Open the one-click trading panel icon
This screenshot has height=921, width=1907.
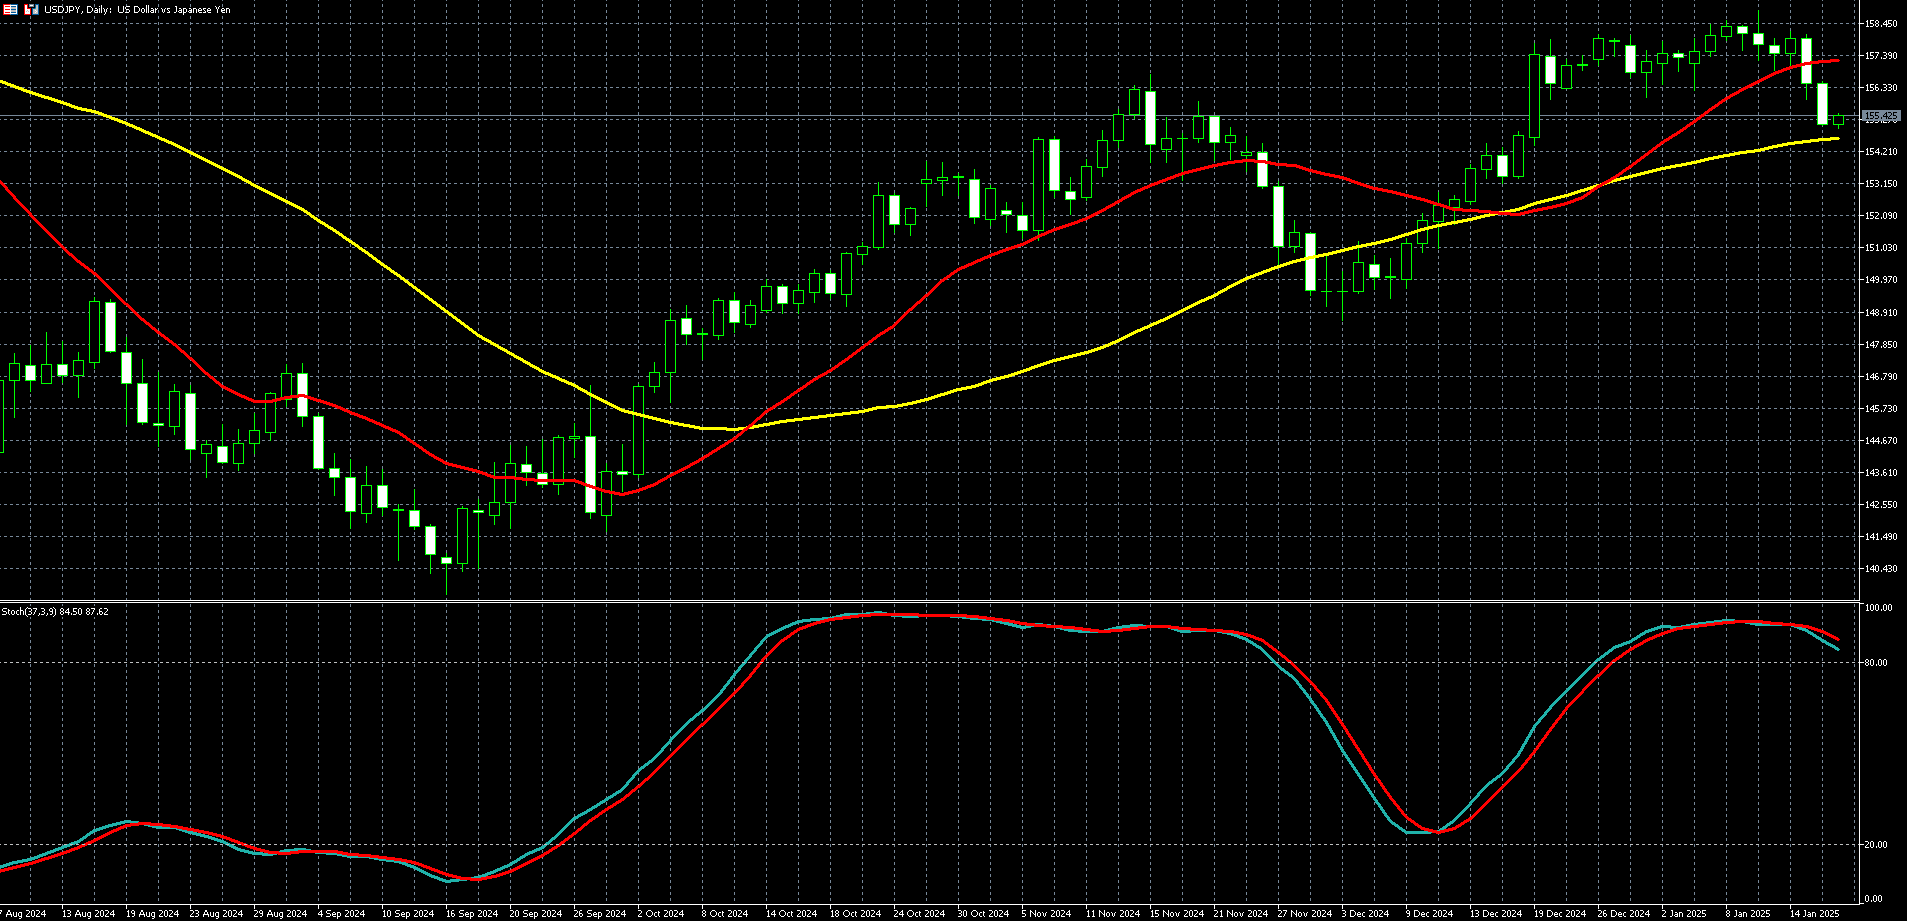[31, 9]
